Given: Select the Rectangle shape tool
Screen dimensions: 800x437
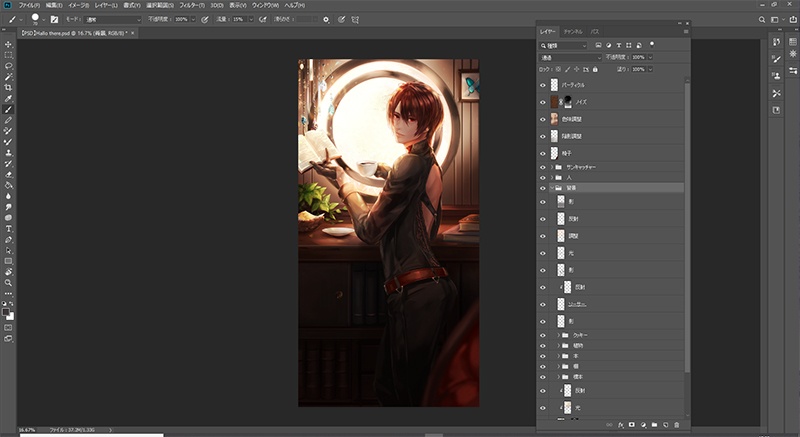Looking at the screenshot, I should pos(8,261).
